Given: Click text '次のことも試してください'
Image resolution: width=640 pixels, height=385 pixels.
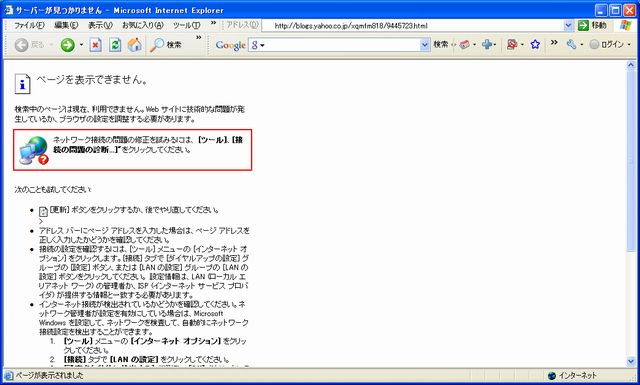Looking at the screenshot, I should (53, 189).
